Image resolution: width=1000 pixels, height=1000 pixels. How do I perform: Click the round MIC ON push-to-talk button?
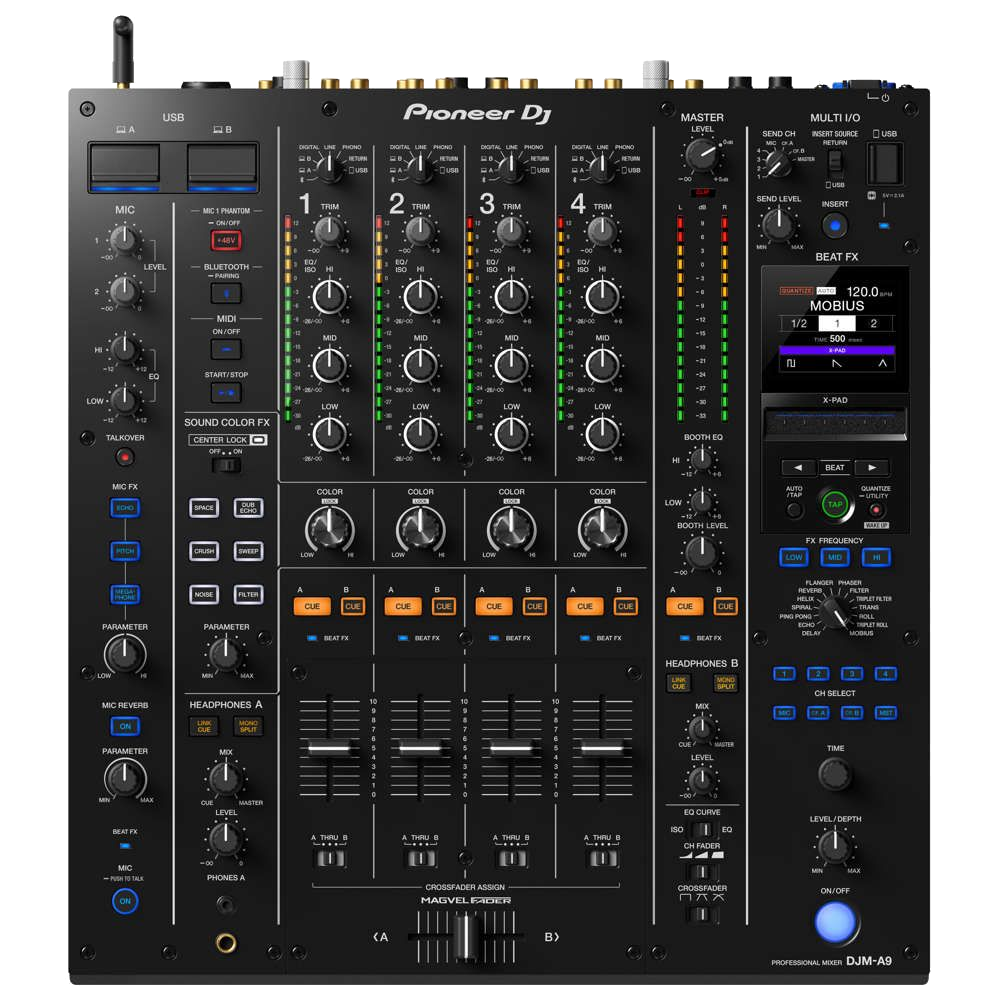(x=125, y=901)
